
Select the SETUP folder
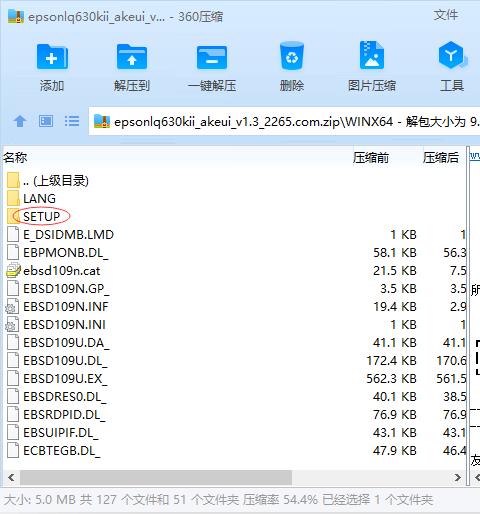[x=41, y=217]
